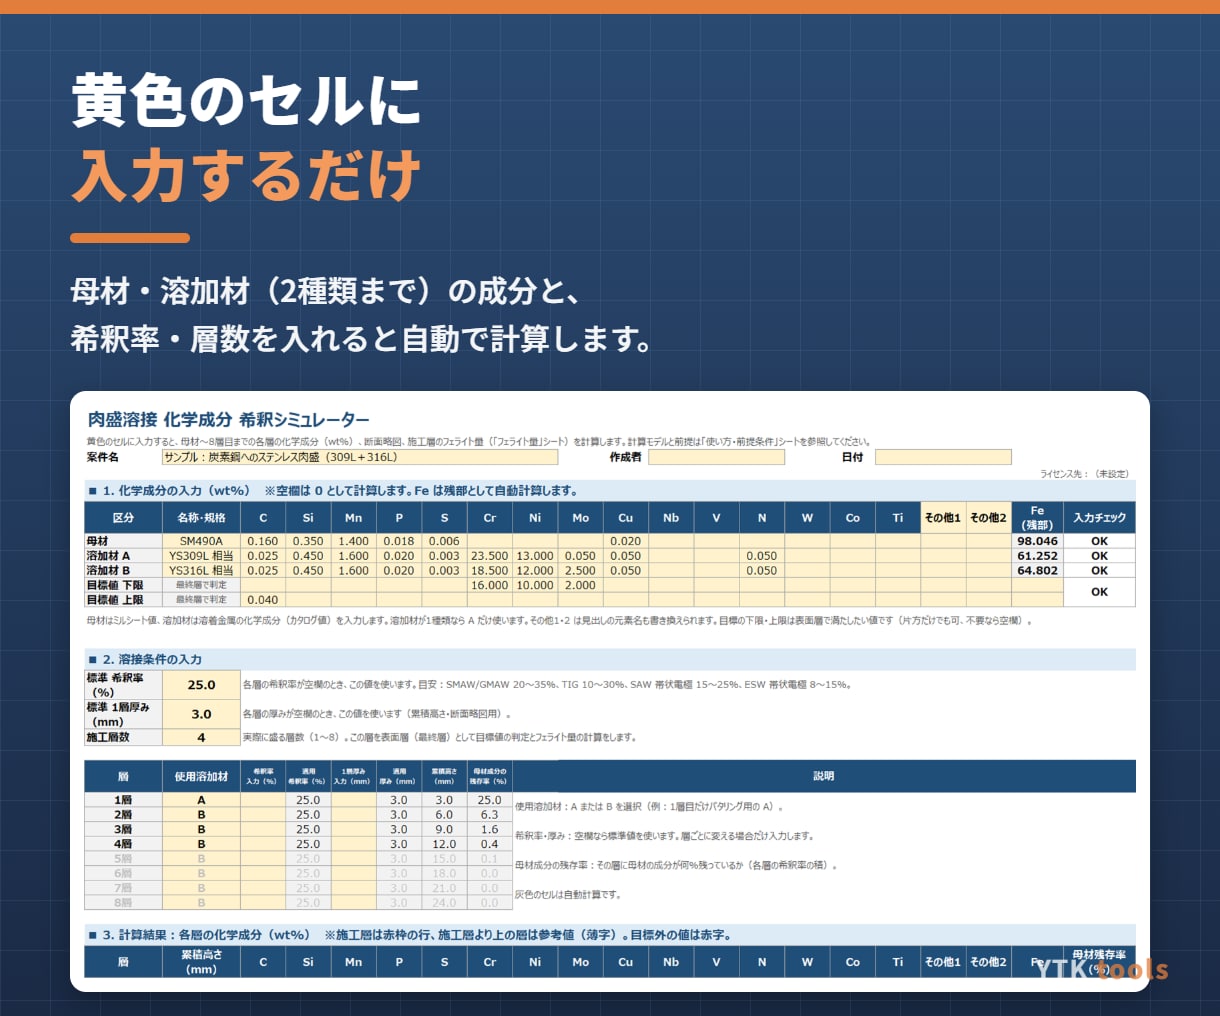
Task: Select 母材 S value 0.006
Action: coord(444,541)
